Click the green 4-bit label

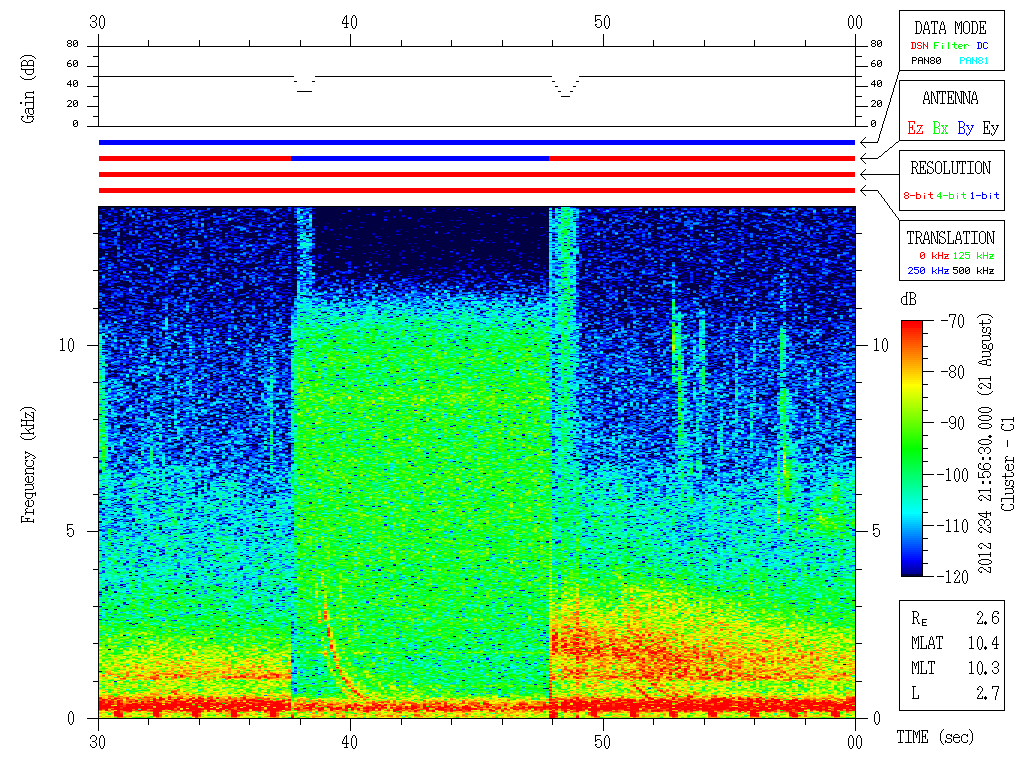951,195
